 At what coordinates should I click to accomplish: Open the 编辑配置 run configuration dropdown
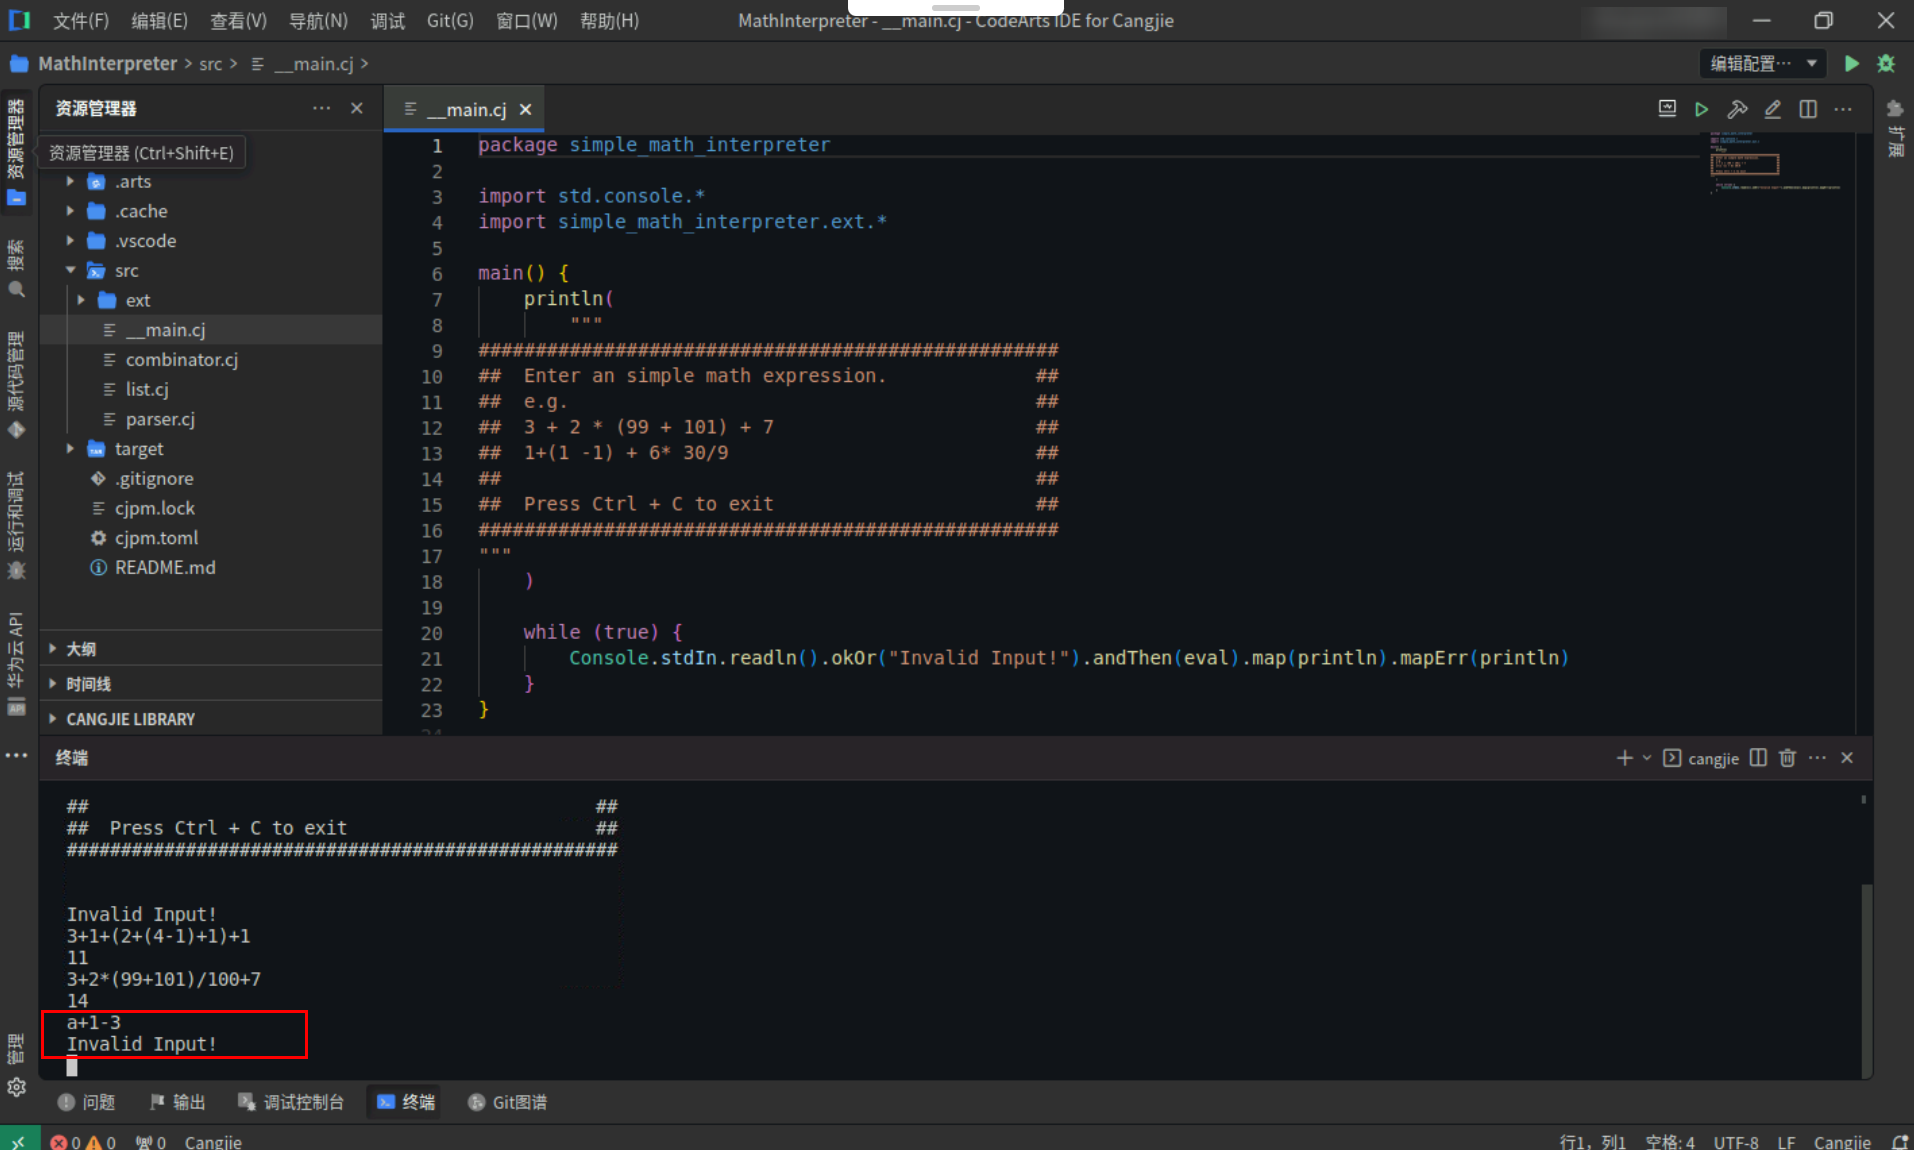coord(1763,64)
